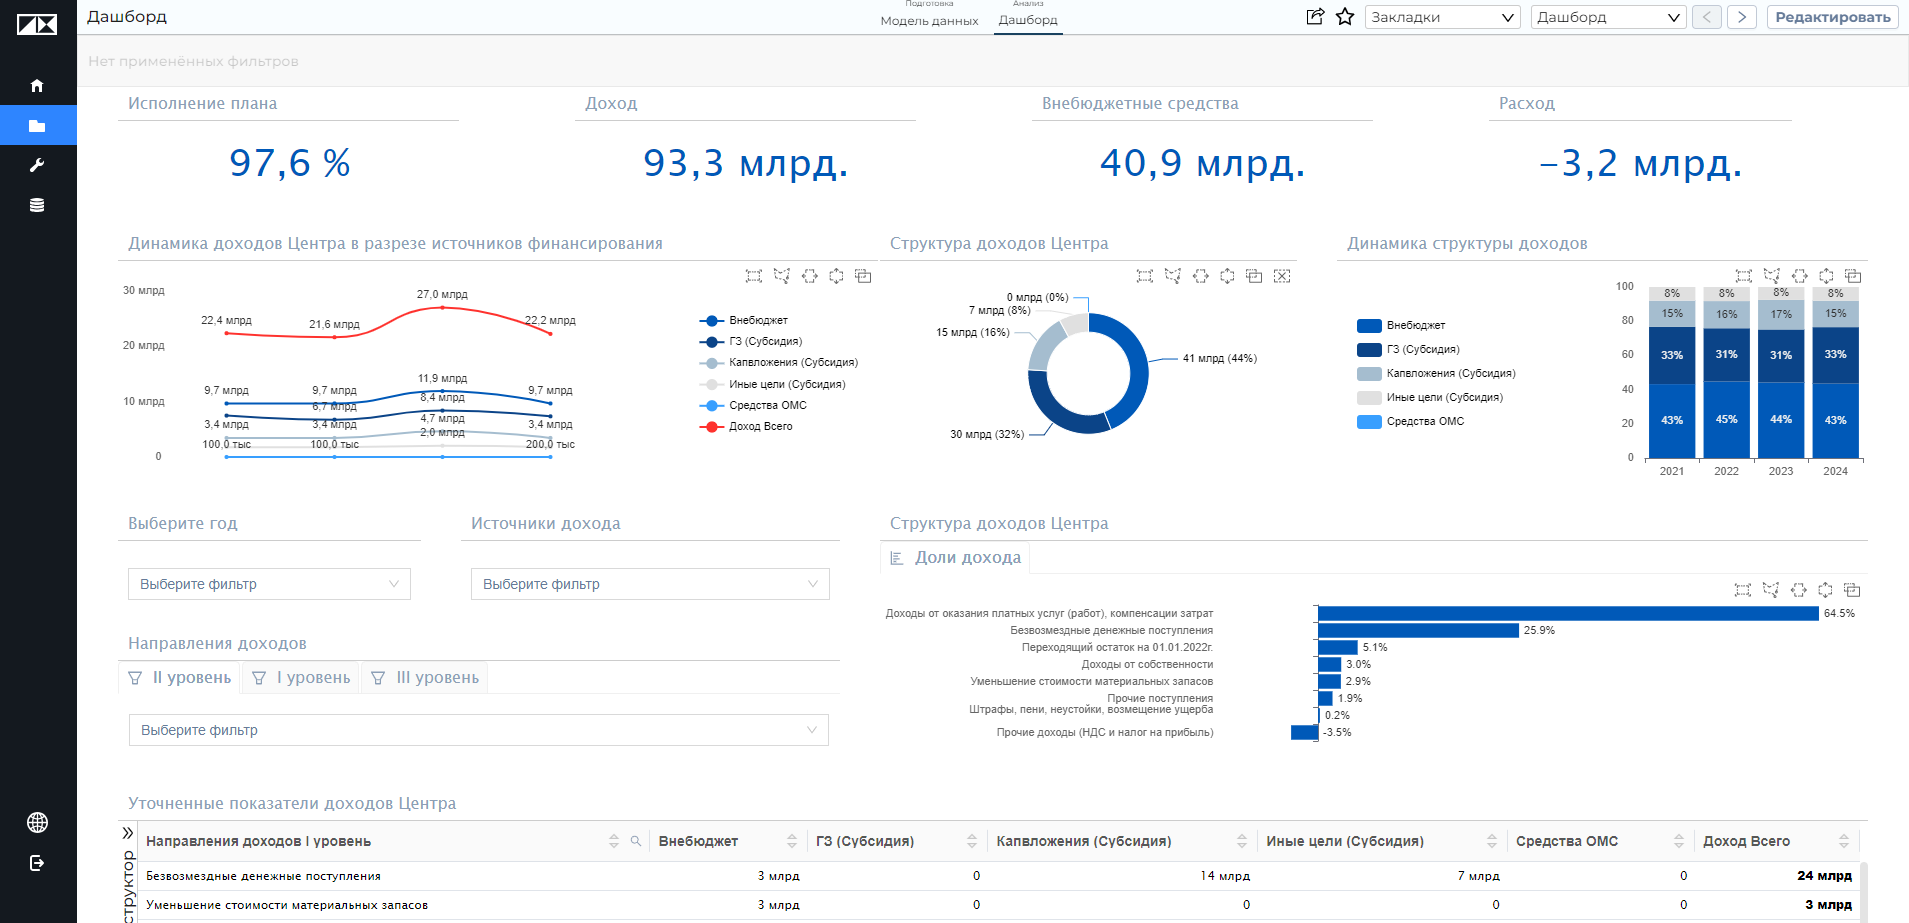Viewport: 1909px width, 923px height.
Task: Open the home icon in sidebar
Action: tap(37, 86)
